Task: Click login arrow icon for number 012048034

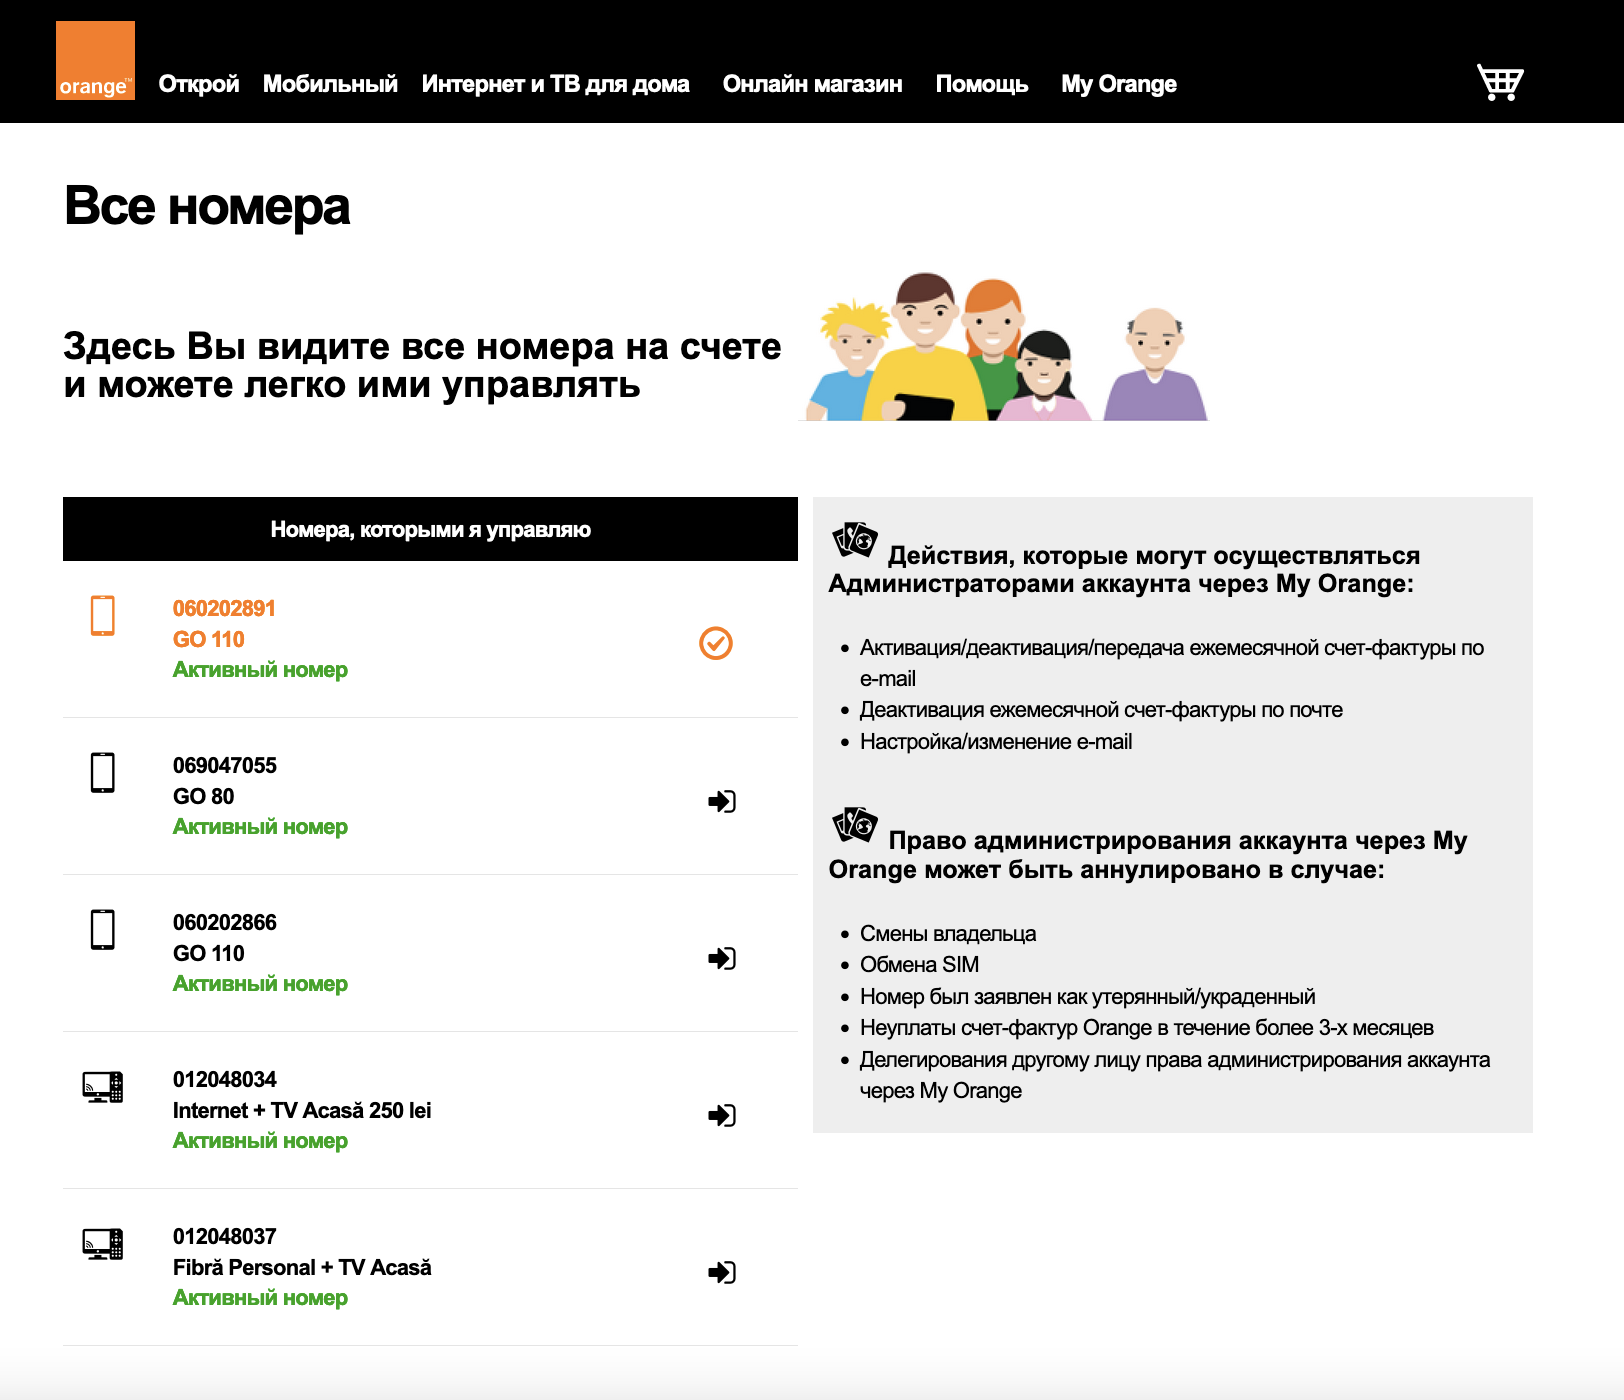Action: point(721,1115)
